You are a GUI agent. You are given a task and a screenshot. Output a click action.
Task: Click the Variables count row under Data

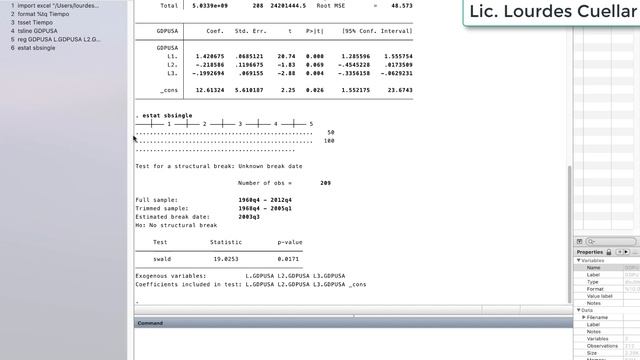tap(607, 339)
